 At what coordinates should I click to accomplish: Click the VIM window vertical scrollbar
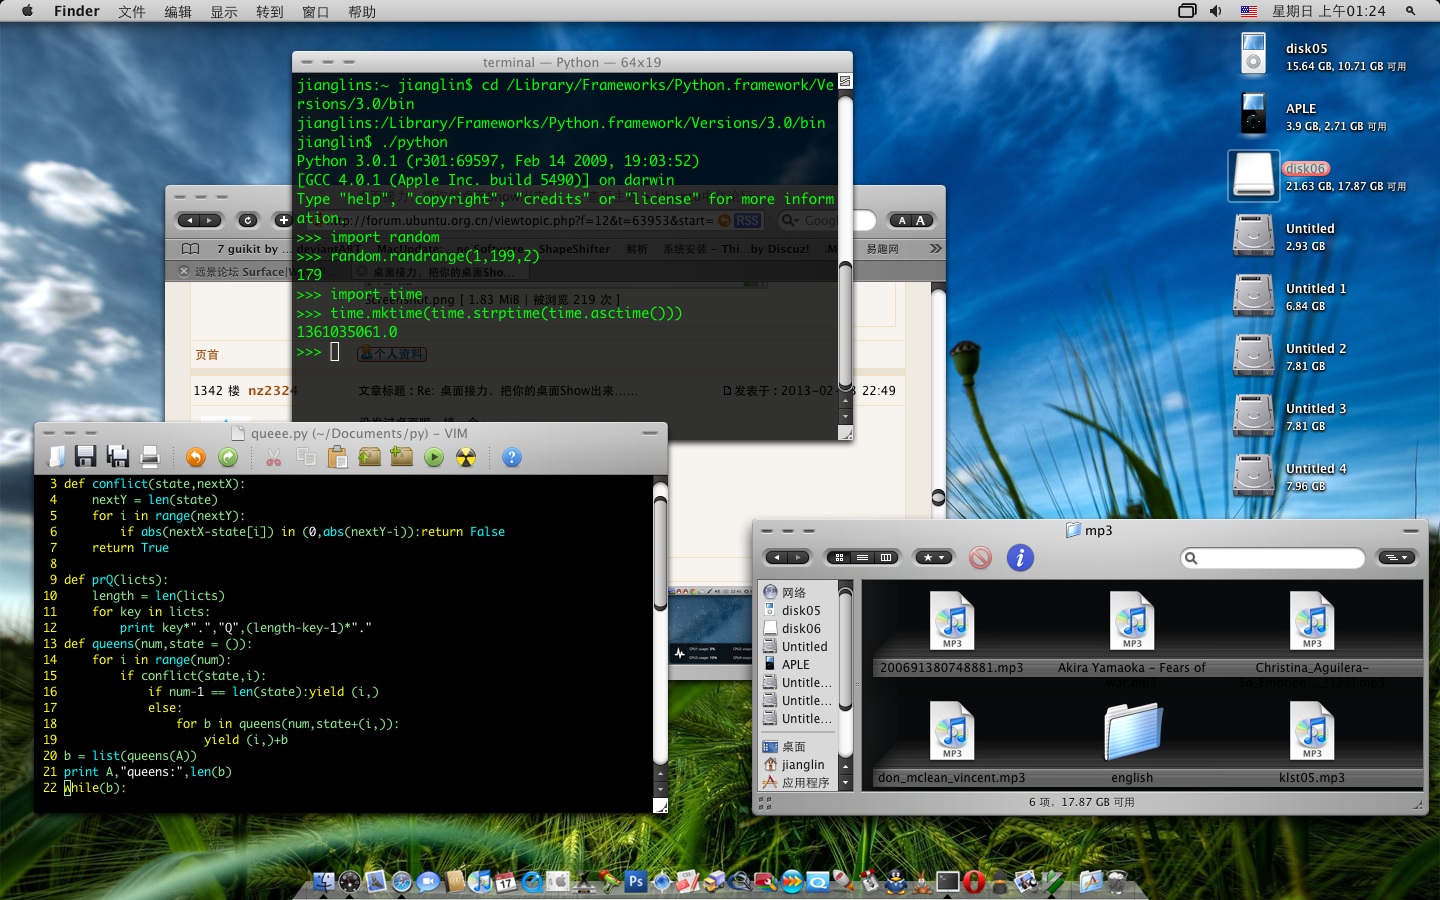[660, 553]
